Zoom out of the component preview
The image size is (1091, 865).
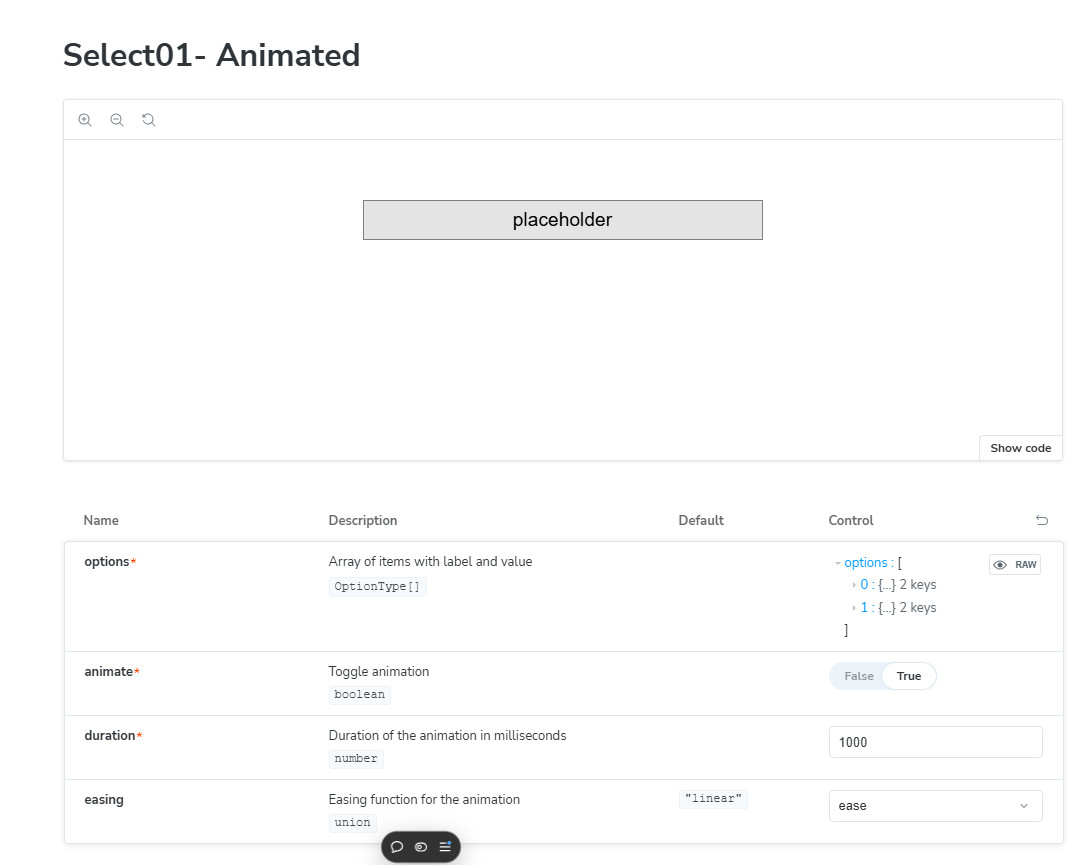pyautogui.click(x=117, y=120)
